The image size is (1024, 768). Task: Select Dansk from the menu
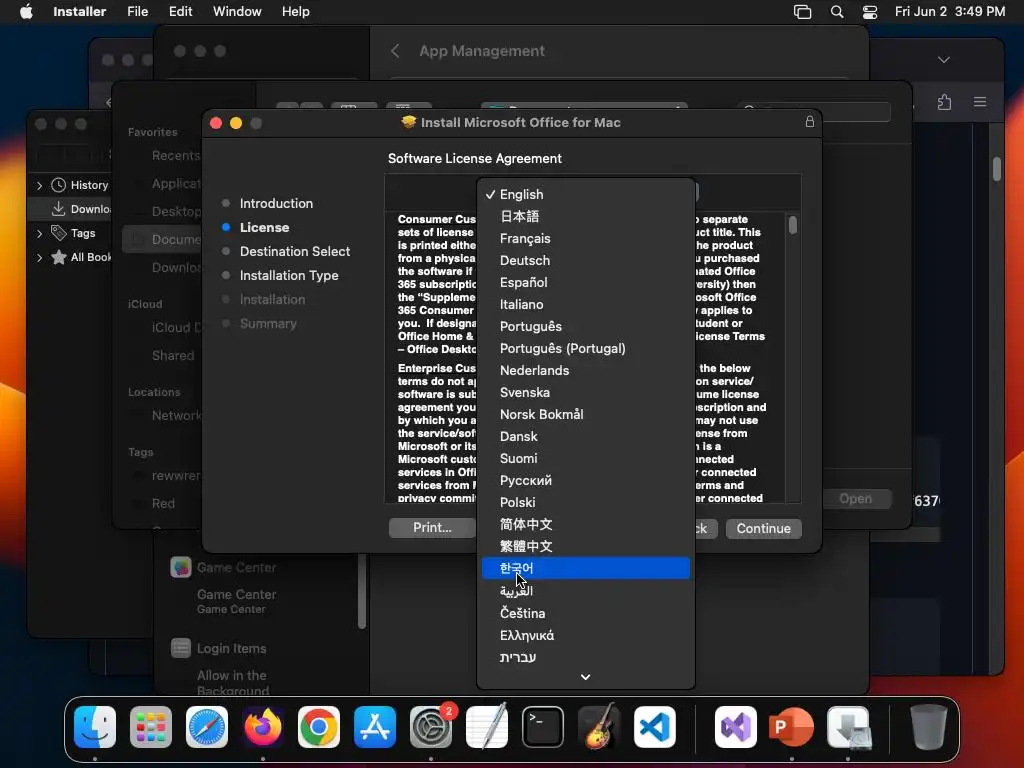coord(585,436)
